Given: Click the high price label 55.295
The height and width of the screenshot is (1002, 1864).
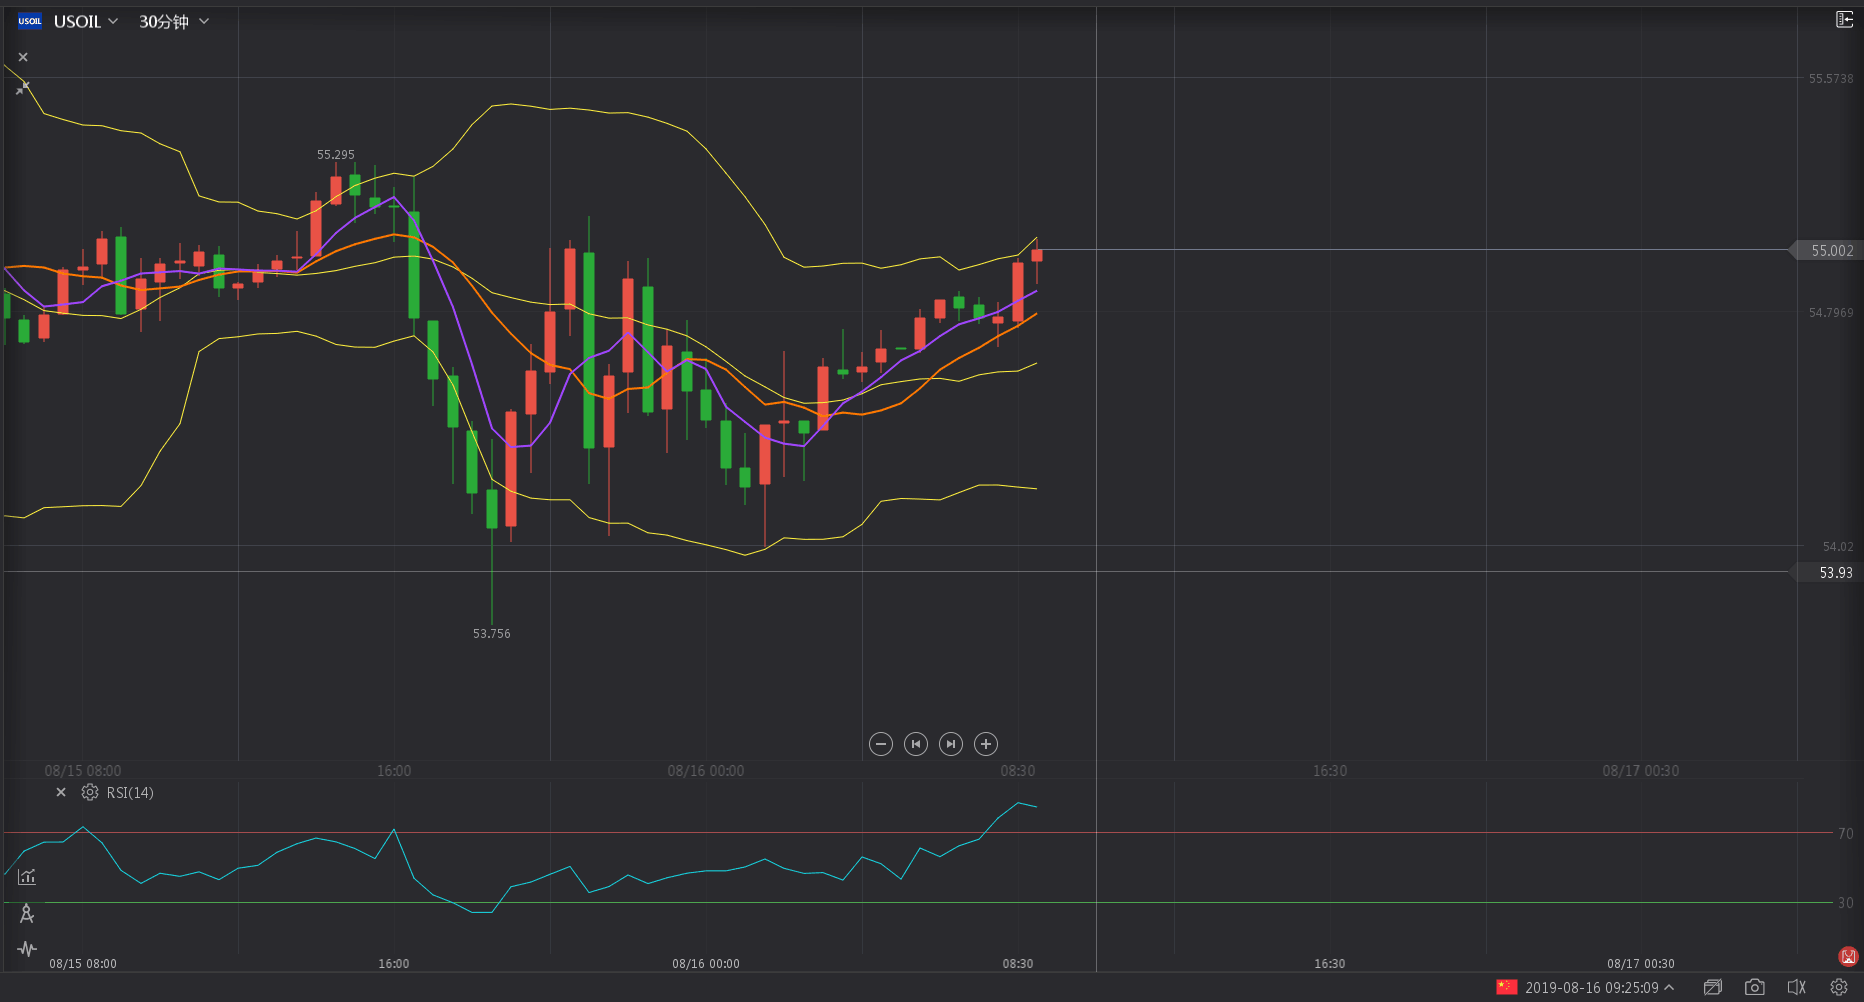Looking at the screenshot, I should (336, 155).
